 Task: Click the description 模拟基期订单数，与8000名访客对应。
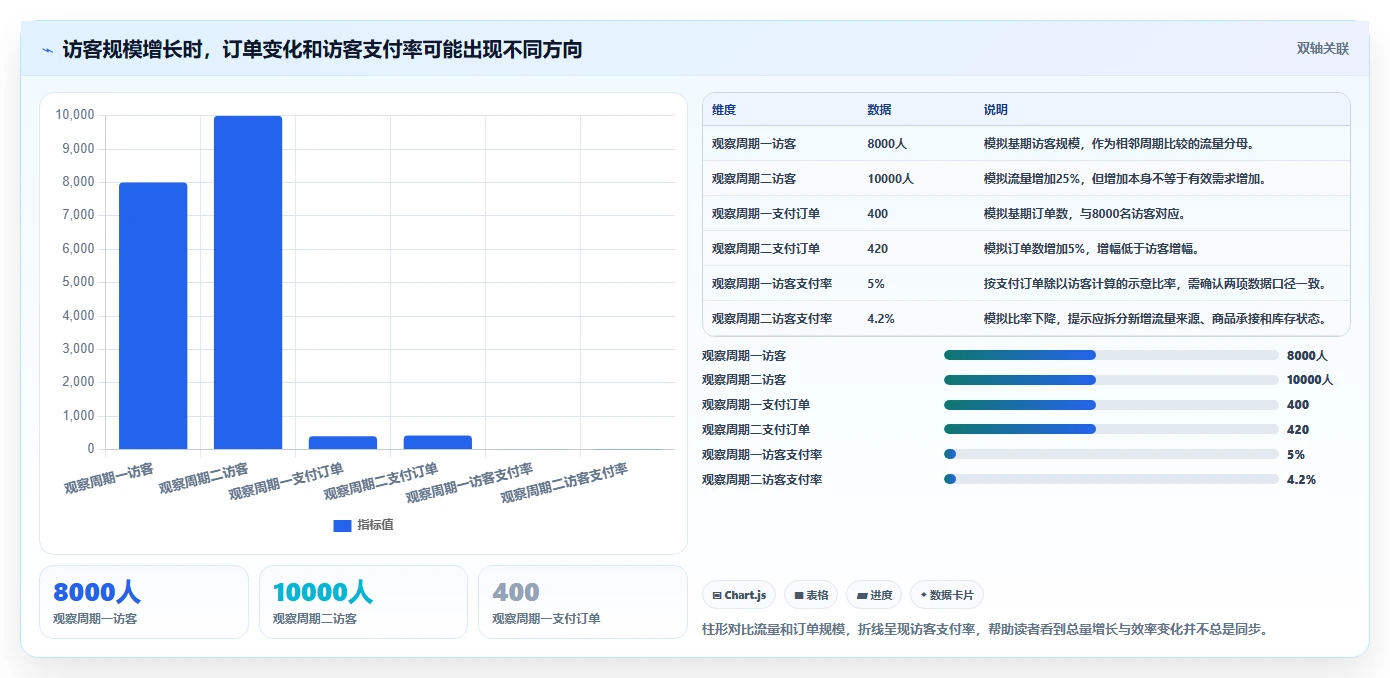pos(1085,214)
